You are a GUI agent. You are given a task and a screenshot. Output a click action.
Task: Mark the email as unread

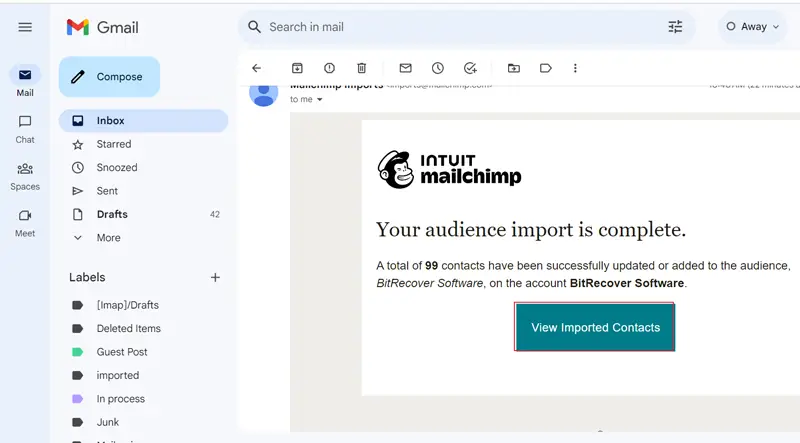point(405,68)
